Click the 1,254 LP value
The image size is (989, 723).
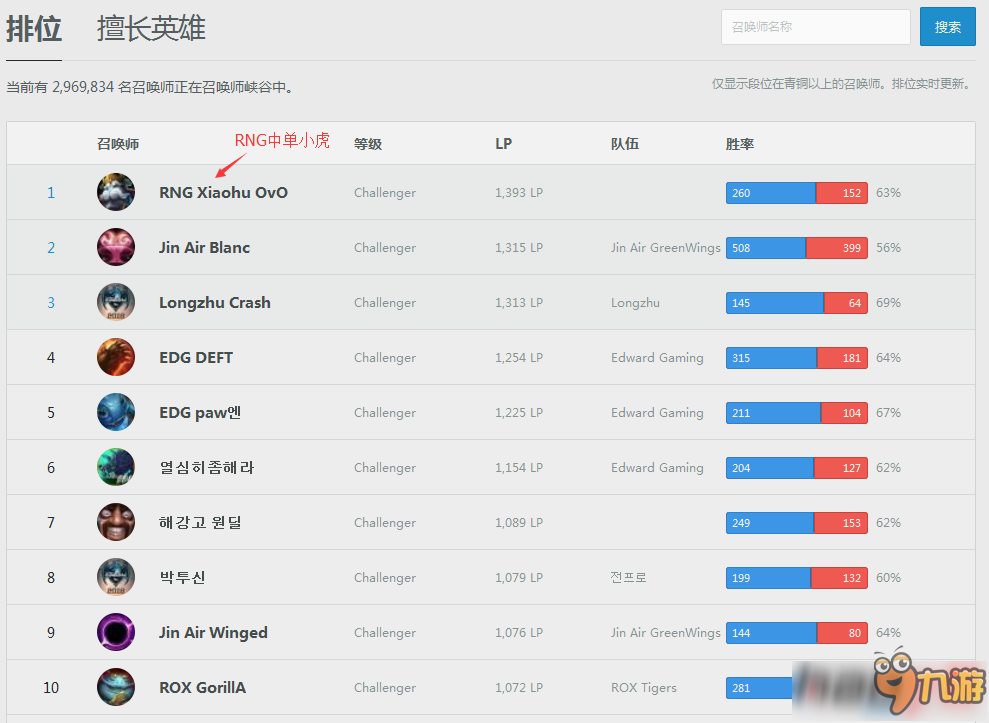pos(519,358)
